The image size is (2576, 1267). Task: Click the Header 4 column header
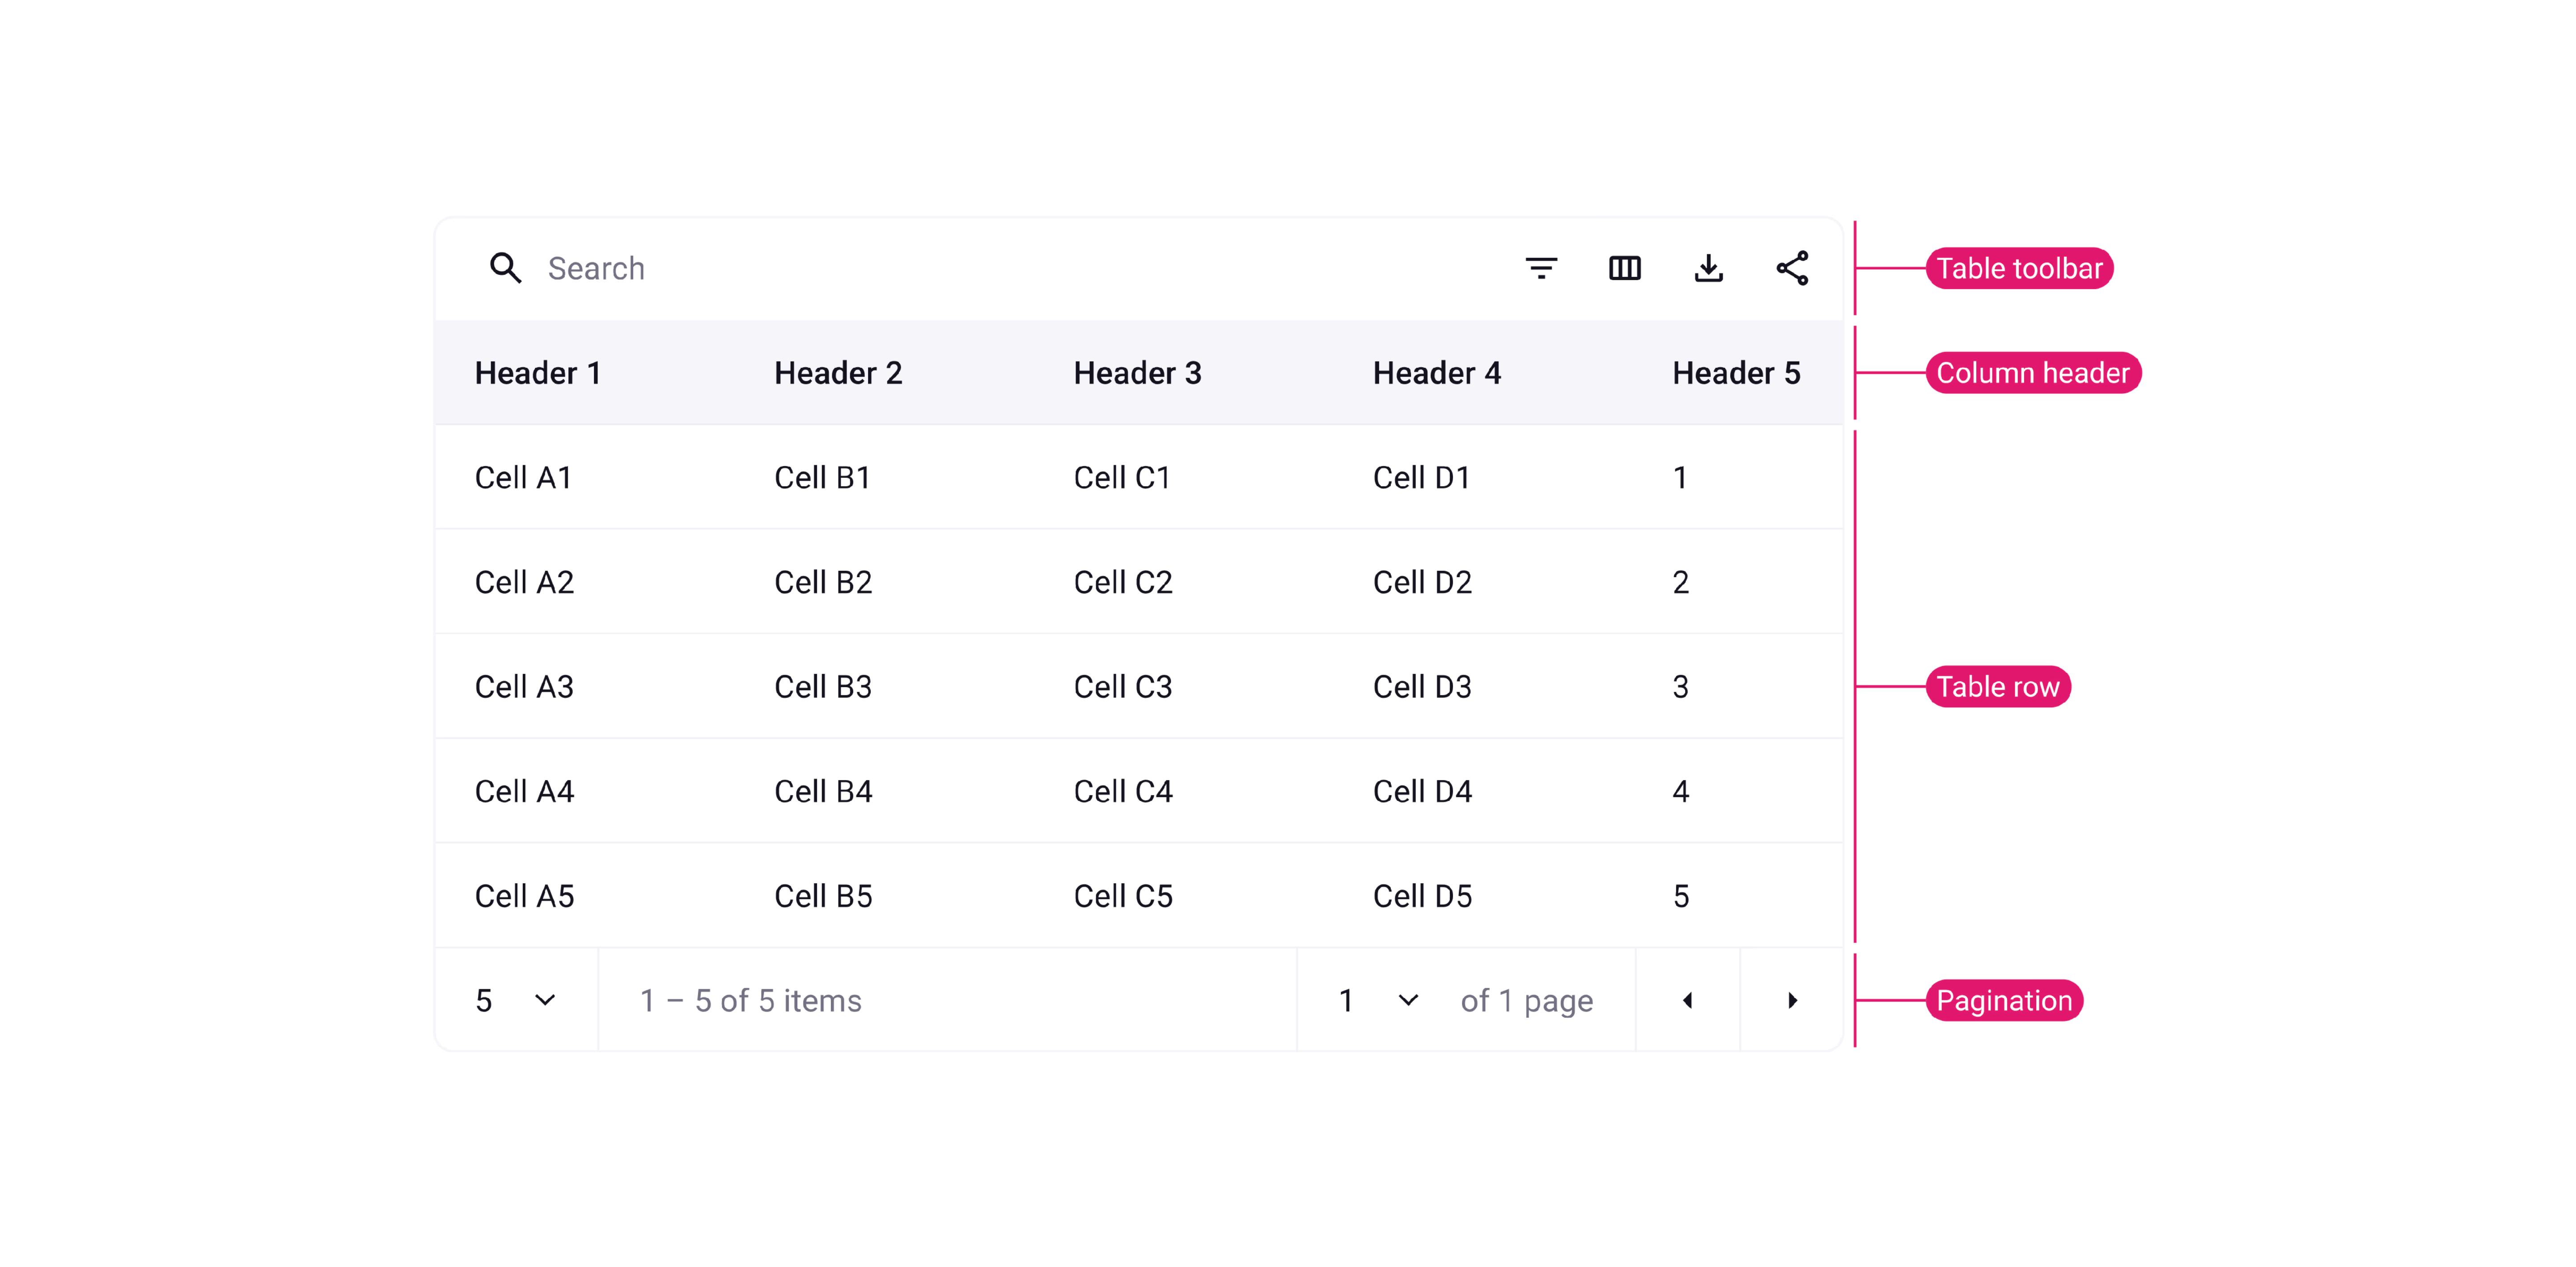pos(1437,373)
